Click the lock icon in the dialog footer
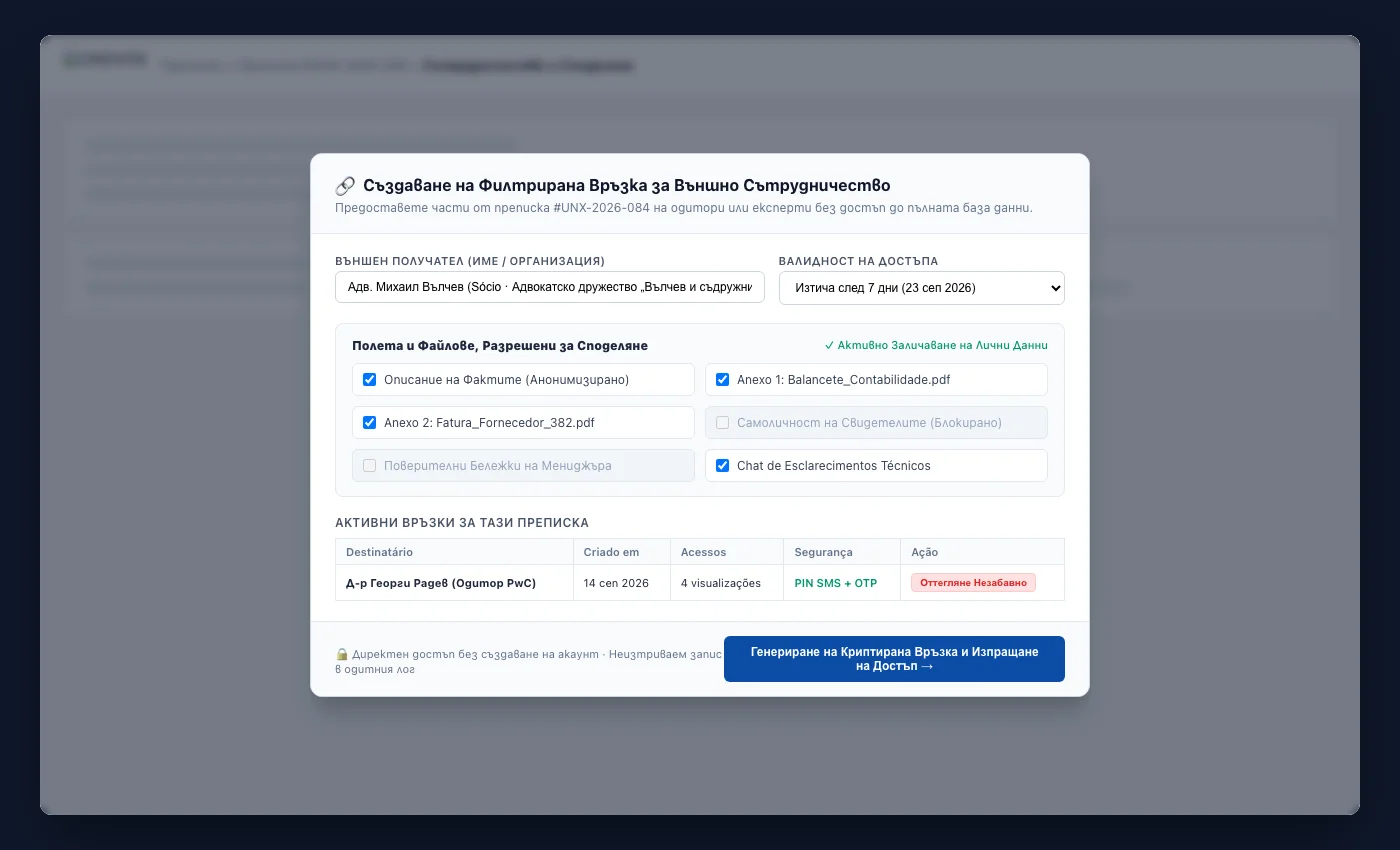1400x850 pixels. click(x=342, y=653)
